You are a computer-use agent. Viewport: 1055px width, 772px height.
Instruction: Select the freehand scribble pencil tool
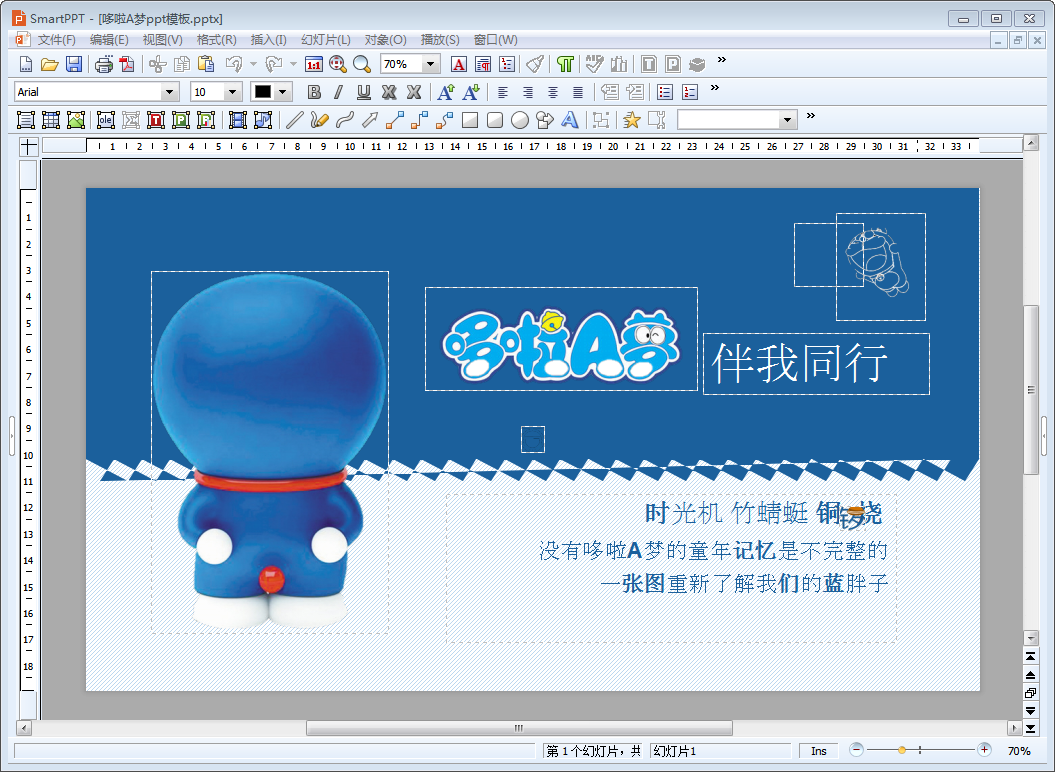pyautogui.click(x=320, y=120)
